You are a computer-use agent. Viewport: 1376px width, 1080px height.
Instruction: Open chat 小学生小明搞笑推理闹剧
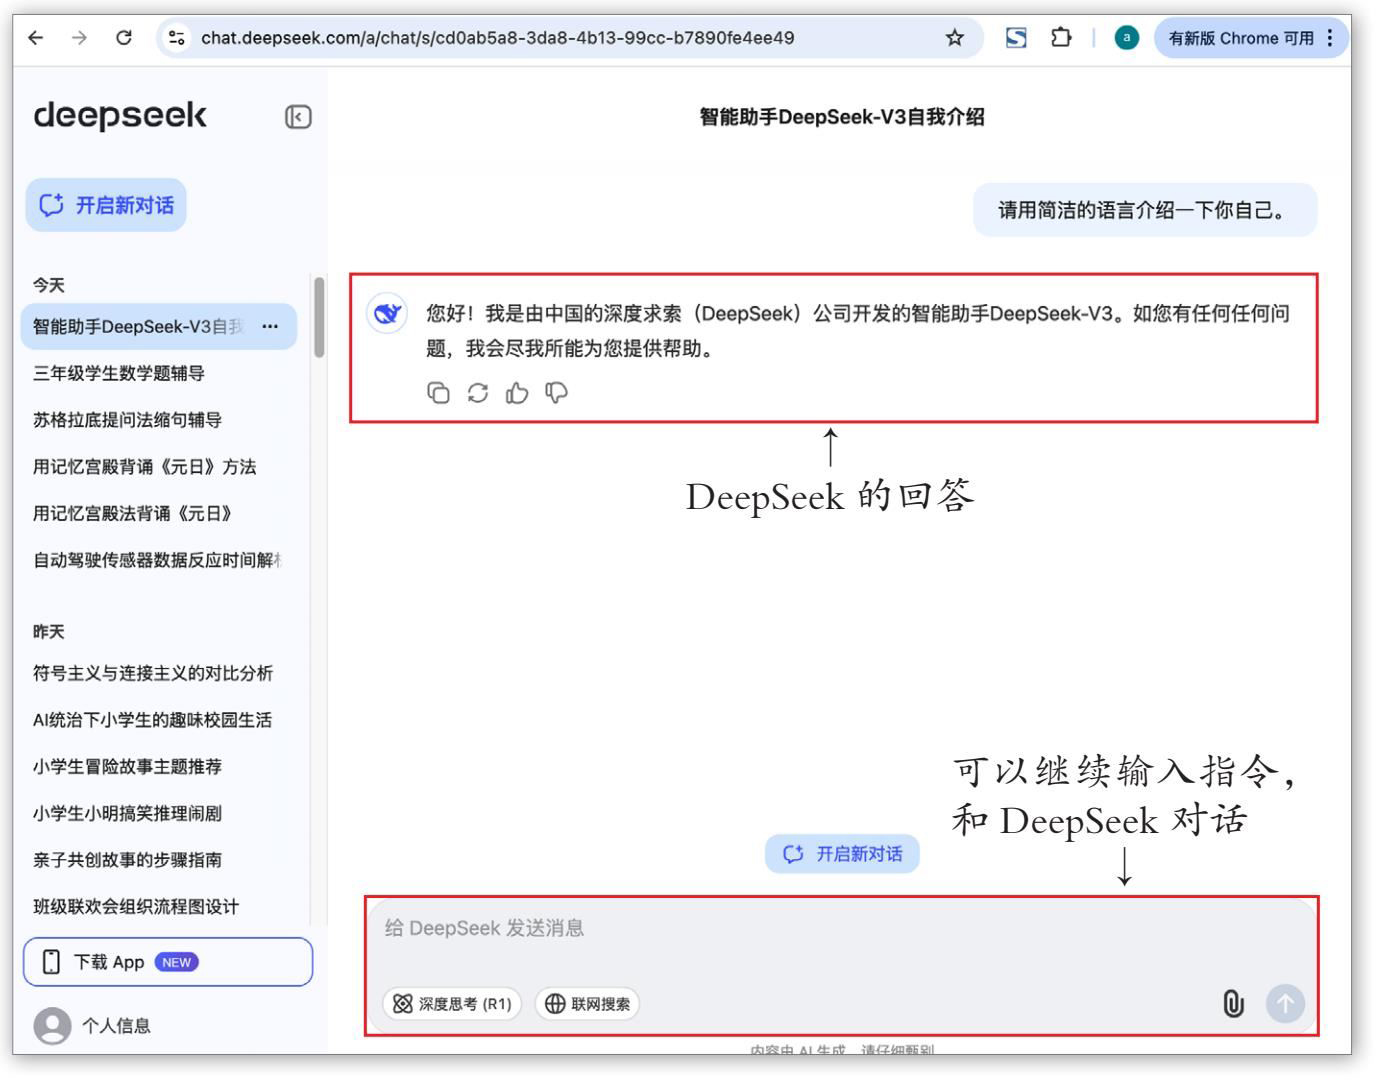(127, 813)
